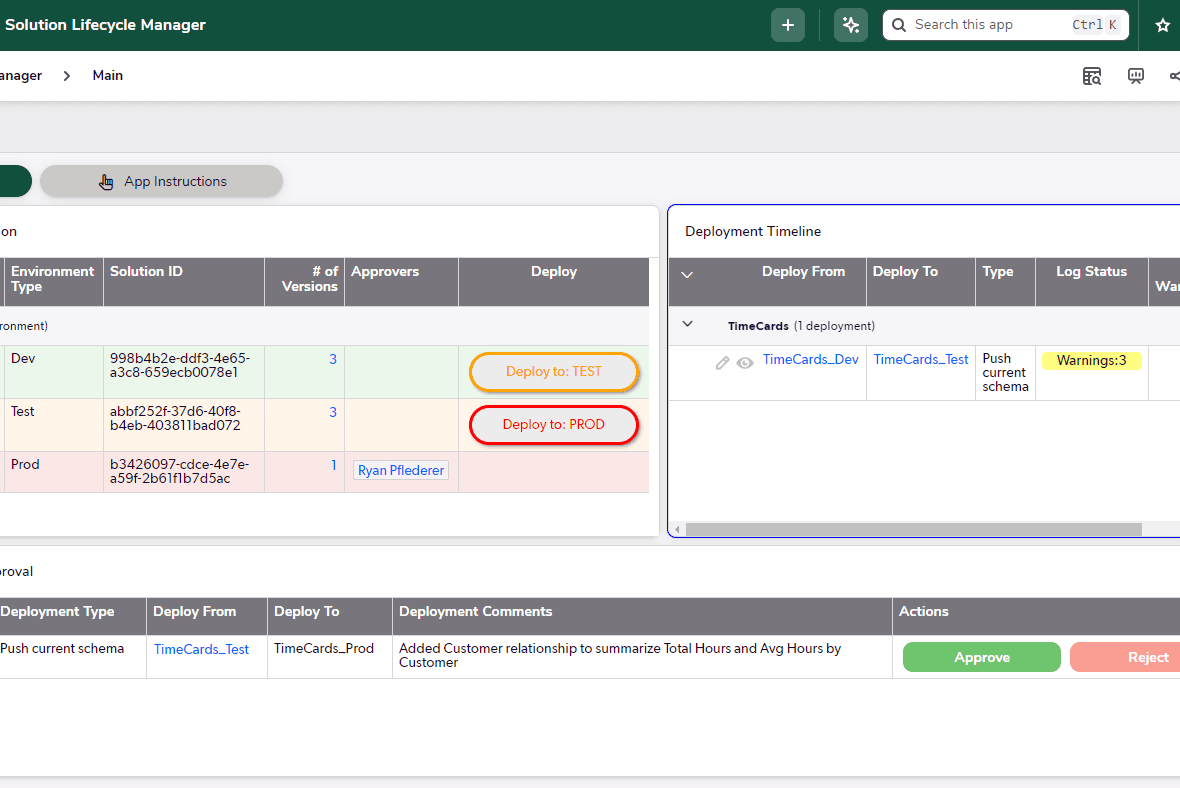Collapse the TimeCards deployment group

tap(687, 324)
